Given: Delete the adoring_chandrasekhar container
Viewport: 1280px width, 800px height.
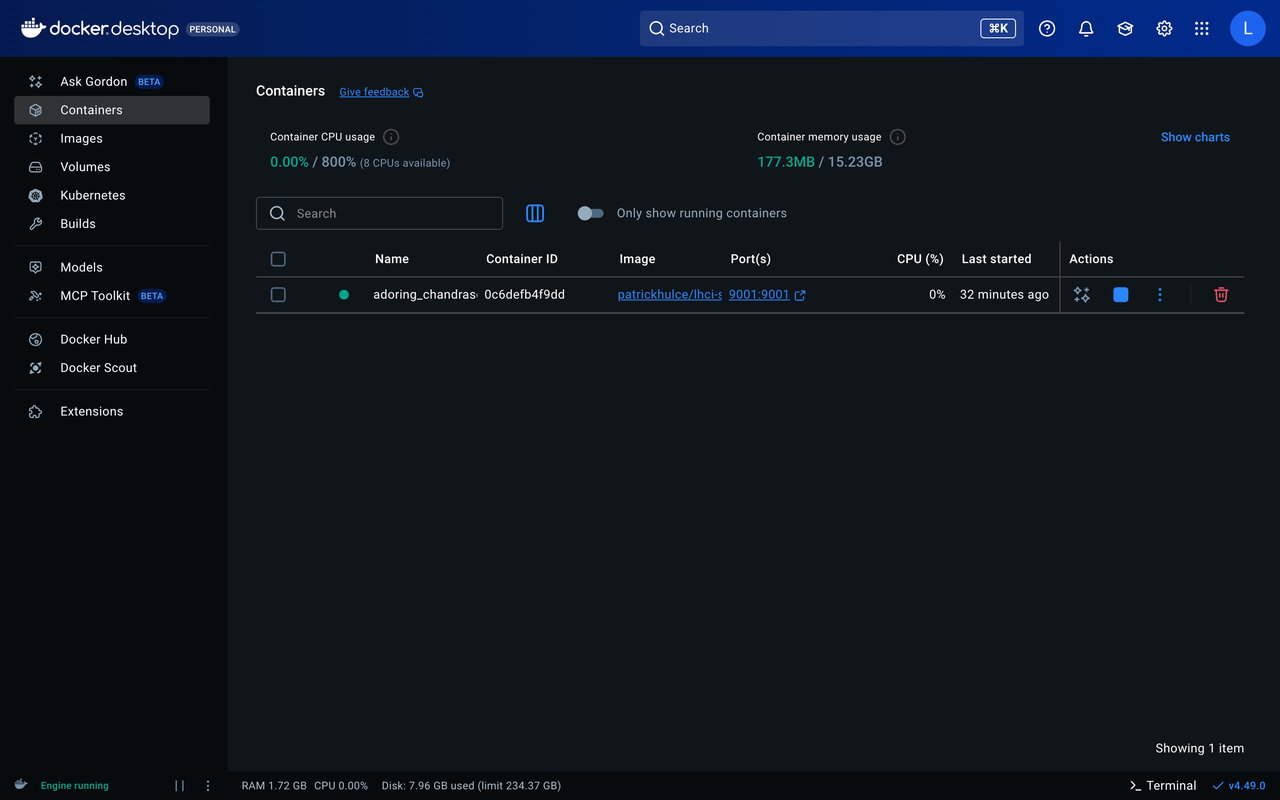Looking at the screenshot, I should click(x=1221, y=295).
